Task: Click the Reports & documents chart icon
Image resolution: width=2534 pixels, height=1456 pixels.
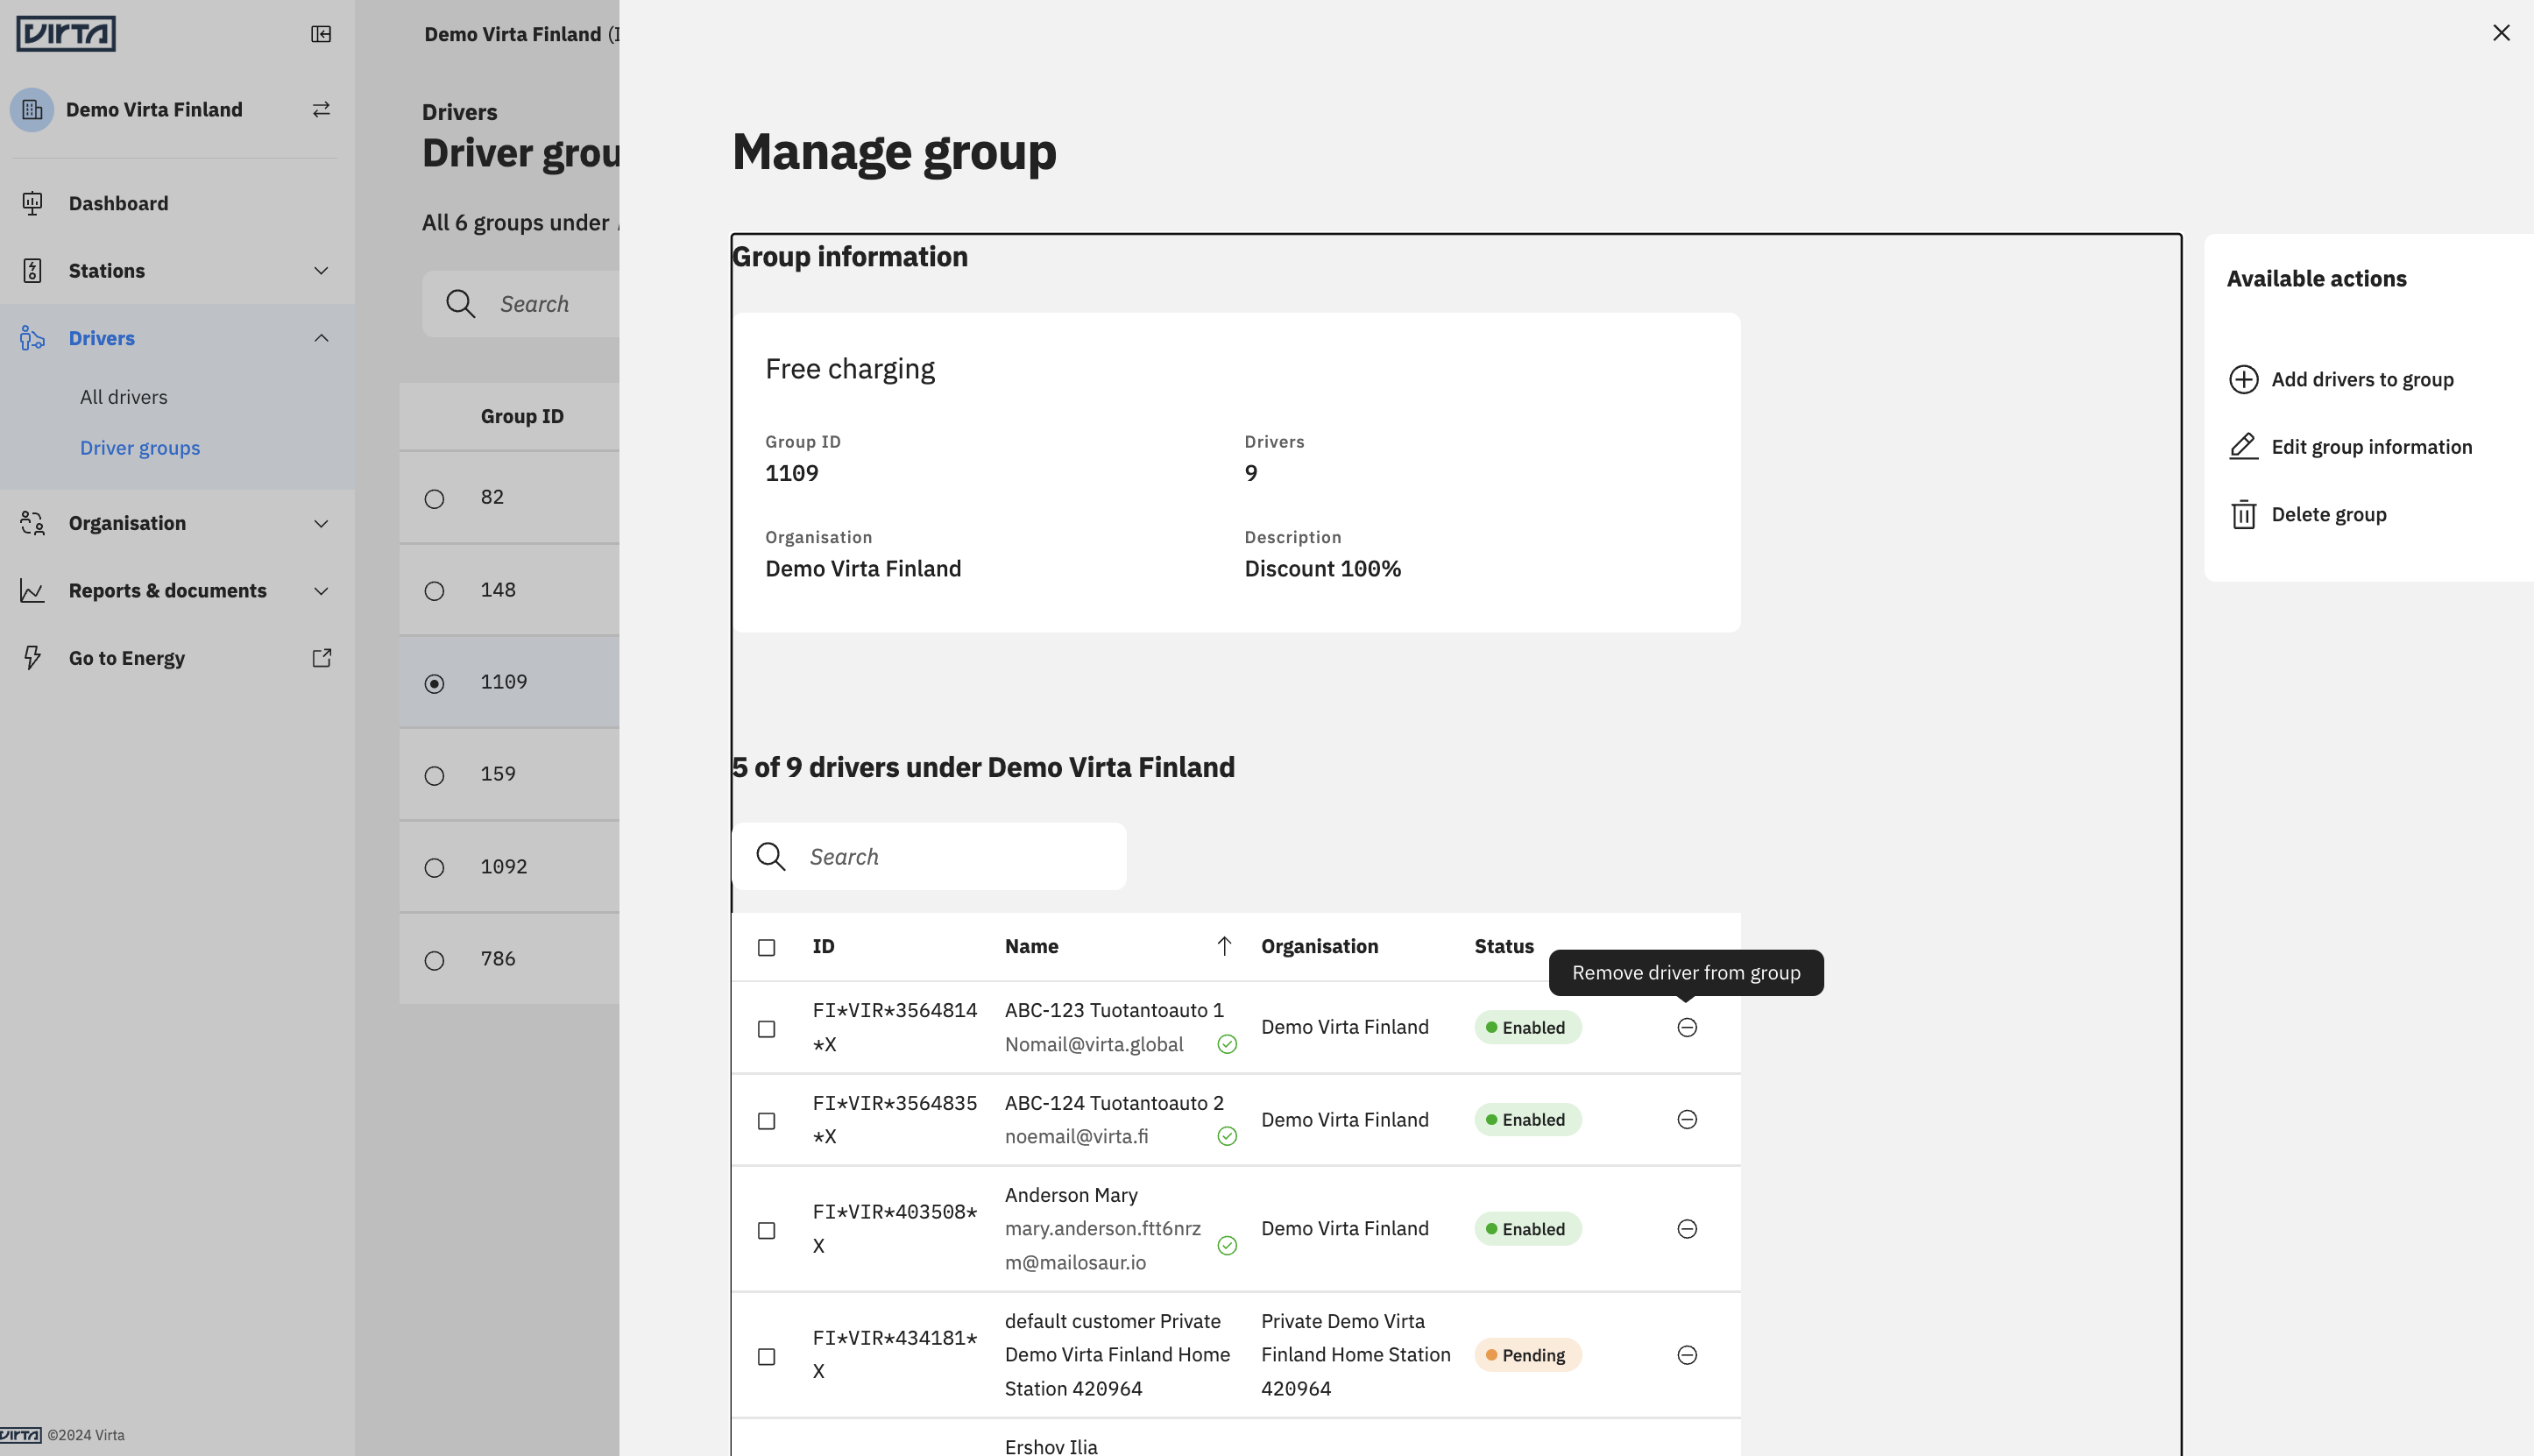Action: point(32,591)
